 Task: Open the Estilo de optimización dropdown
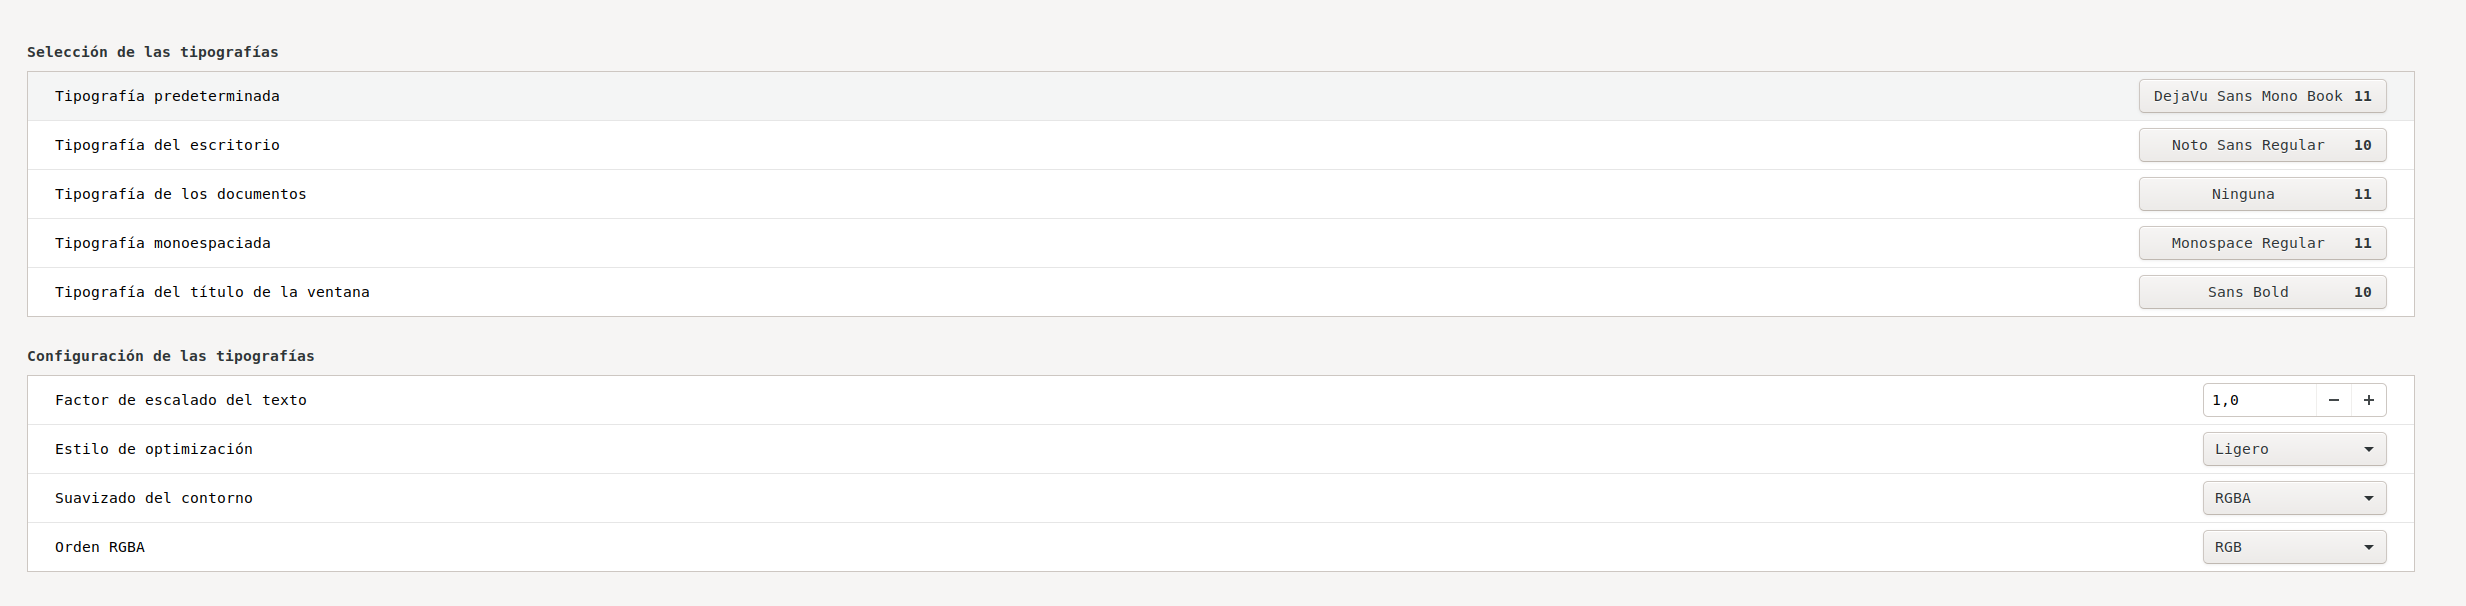click(x=2294, y=449)
